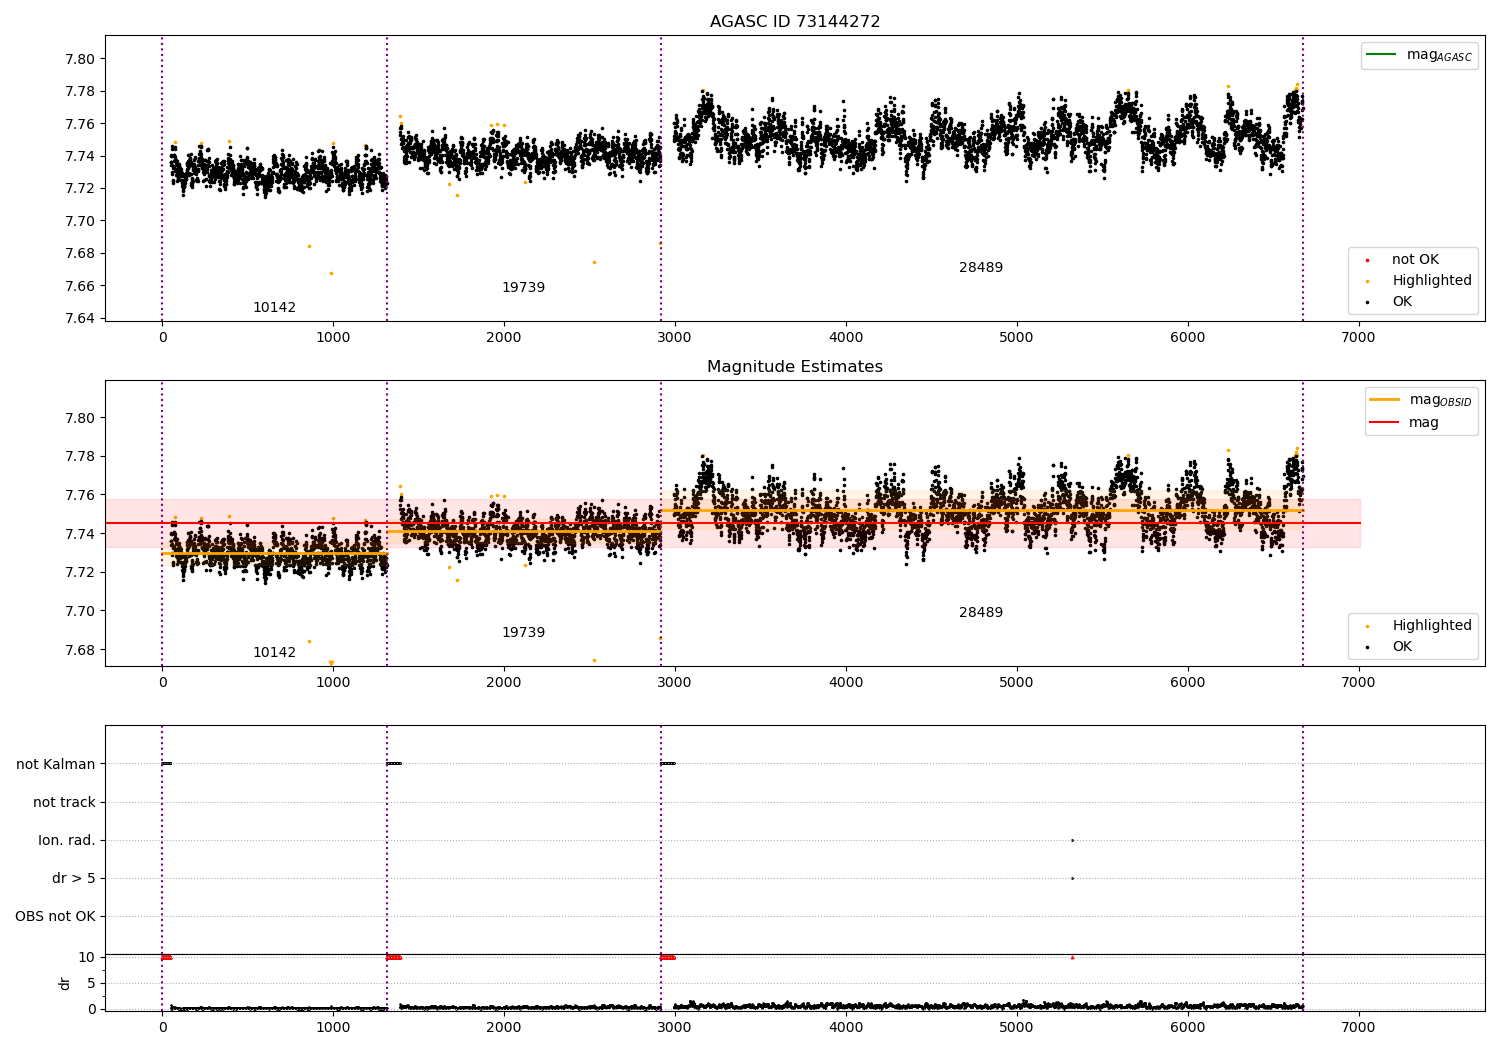Click 'OK' legend entry in Magnitude Estimates plot
This screenshot has height=1050, width=1500.
tap(1390, 646)
